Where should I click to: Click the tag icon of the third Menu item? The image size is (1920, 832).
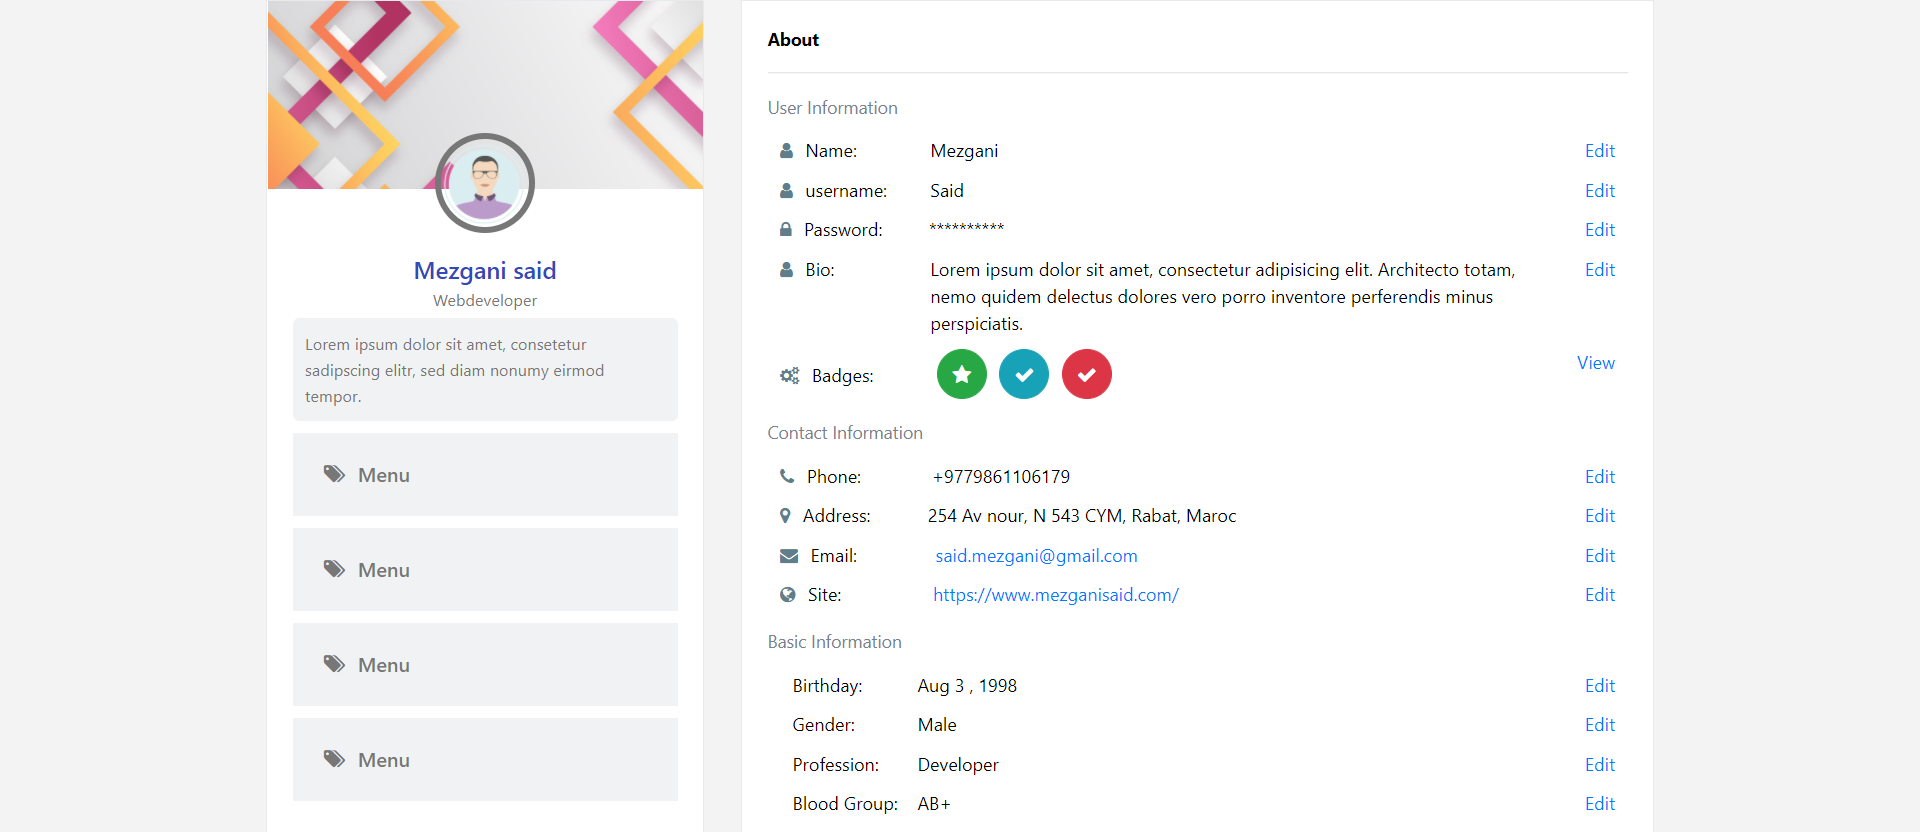click(x=334, y=664)
